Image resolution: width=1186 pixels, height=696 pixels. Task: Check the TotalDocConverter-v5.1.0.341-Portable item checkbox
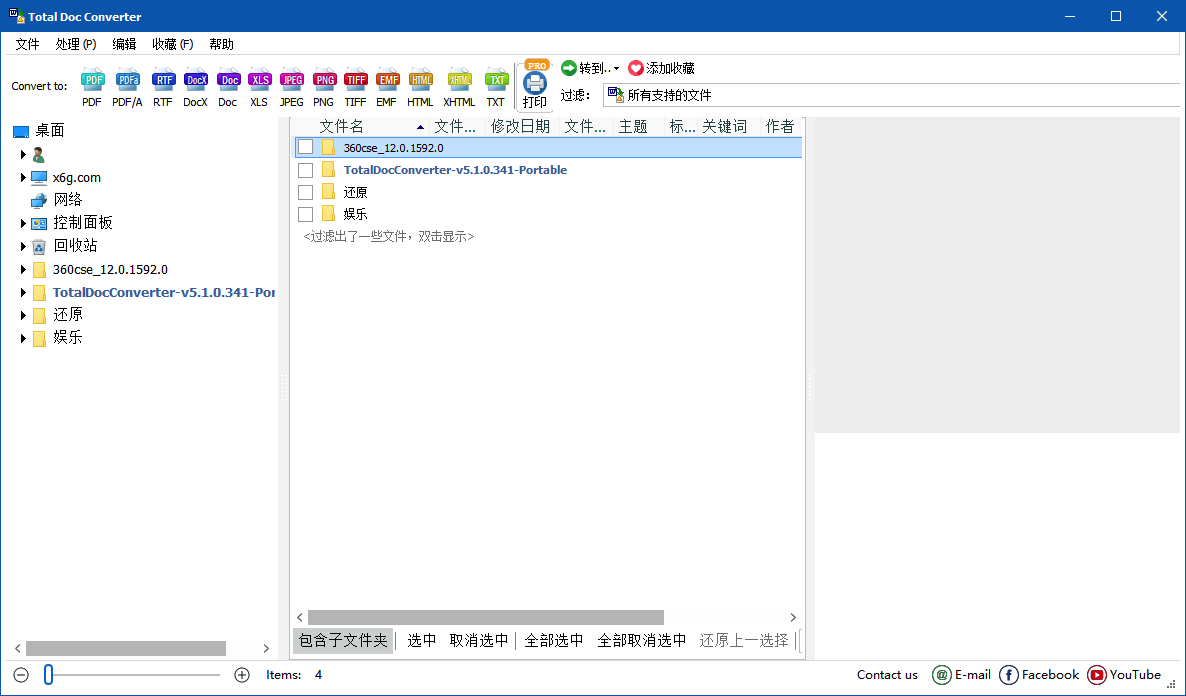point(305,169)
